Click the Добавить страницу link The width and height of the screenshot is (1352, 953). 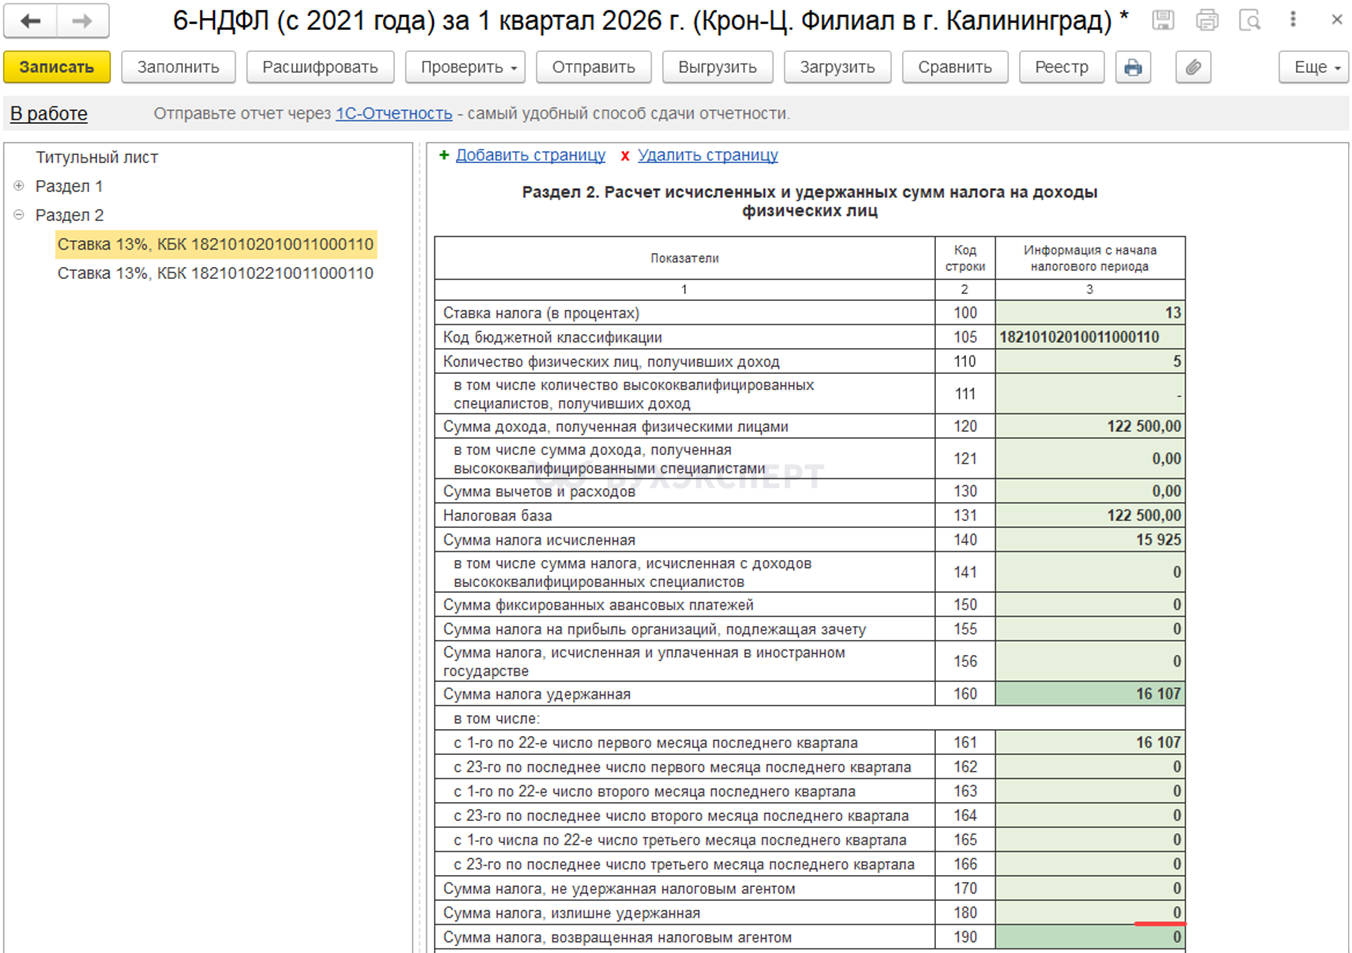[530, 155]
